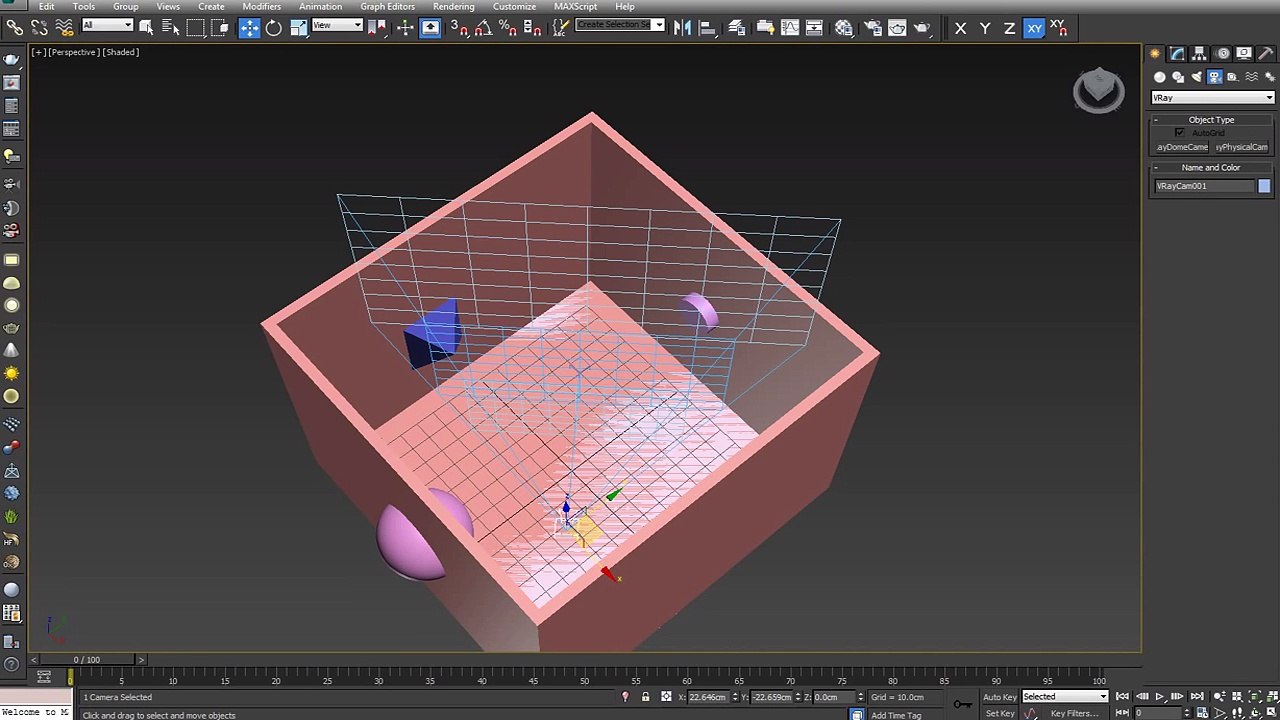Click the Auto Key button
1280x720 pixels.
pos(999,697)
